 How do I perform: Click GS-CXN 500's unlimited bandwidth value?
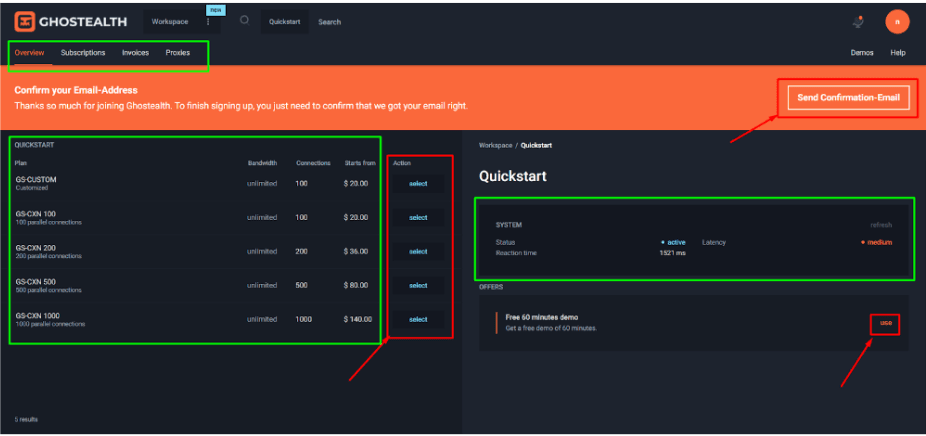[262, 285]
